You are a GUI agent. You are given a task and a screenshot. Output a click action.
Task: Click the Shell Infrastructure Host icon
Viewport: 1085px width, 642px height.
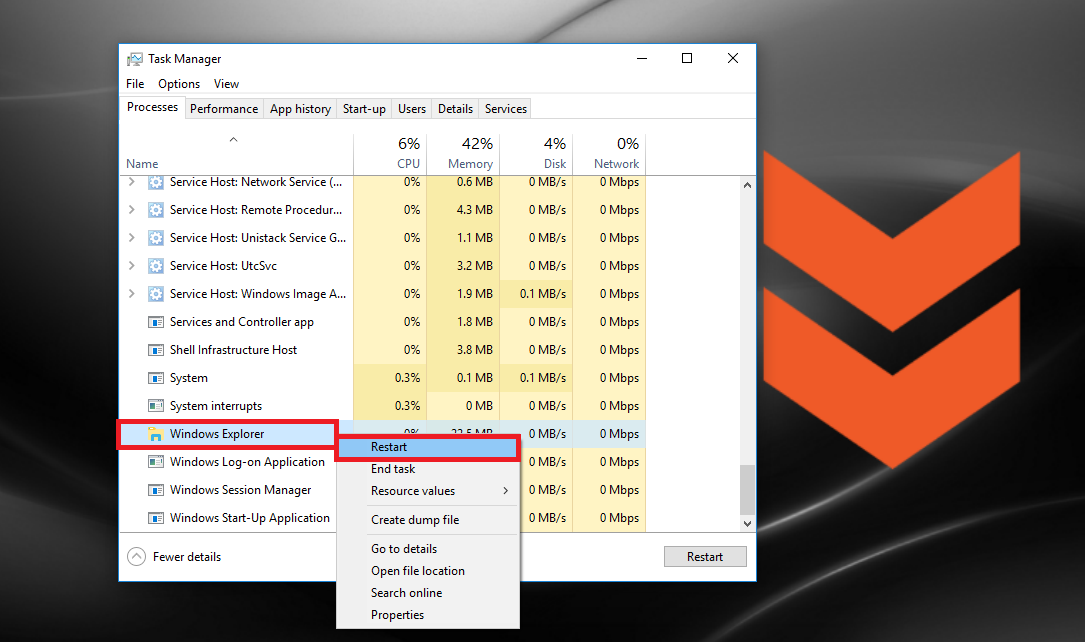[x=156, y=350]
